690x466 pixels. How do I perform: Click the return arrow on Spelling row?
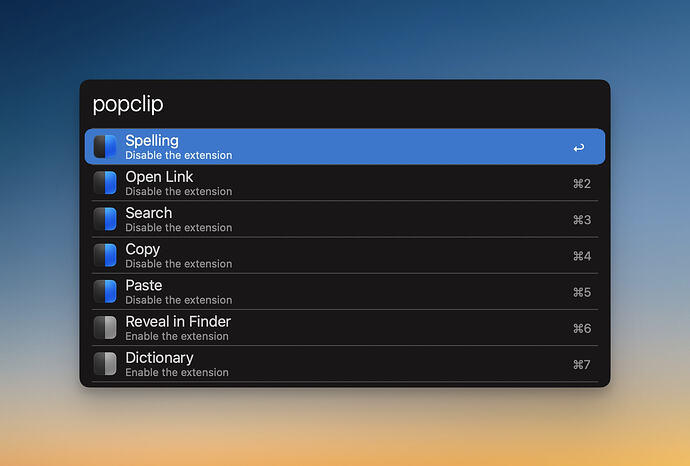[579, 148]
